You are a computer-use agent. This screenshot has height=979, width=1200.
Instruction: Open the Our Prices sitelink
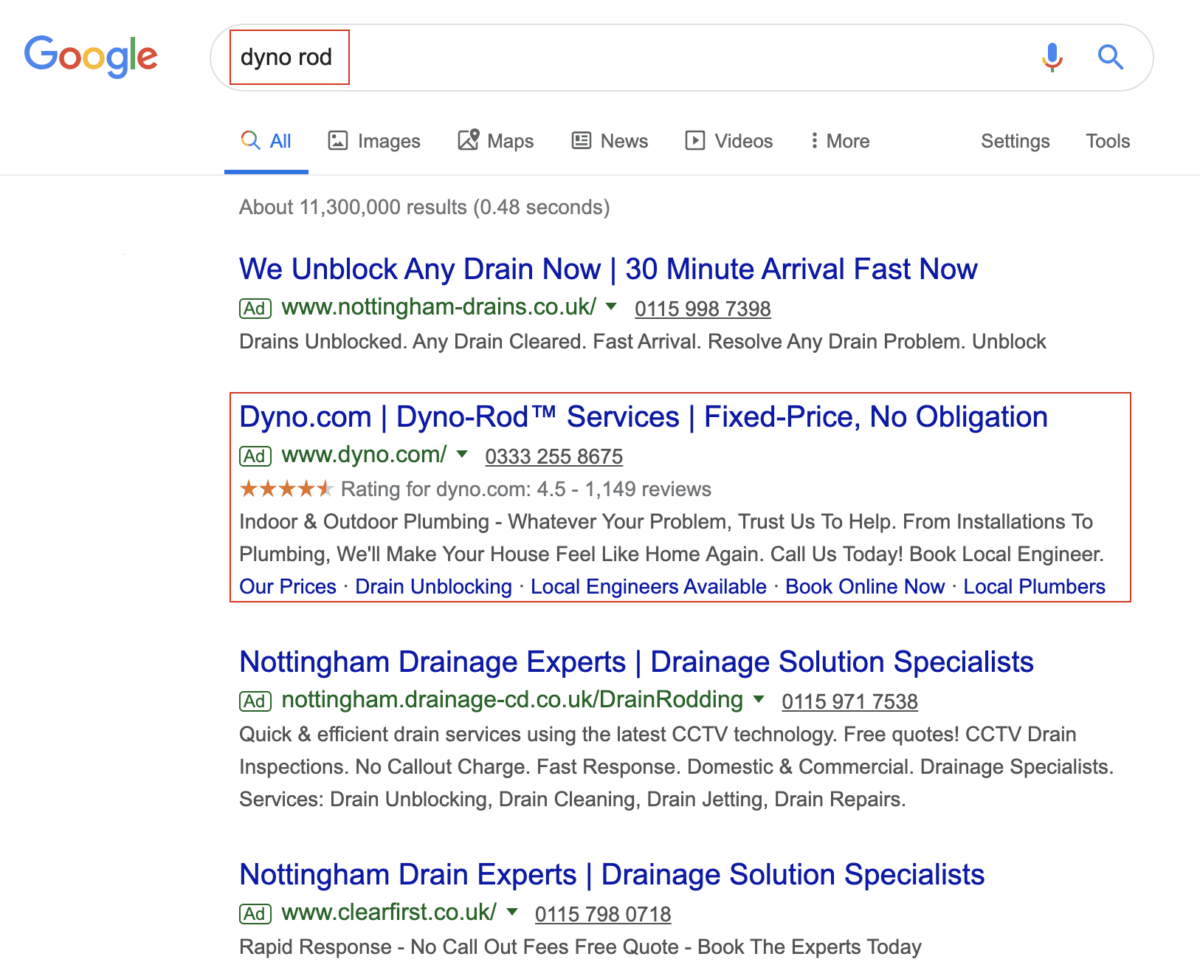point(288,587)
